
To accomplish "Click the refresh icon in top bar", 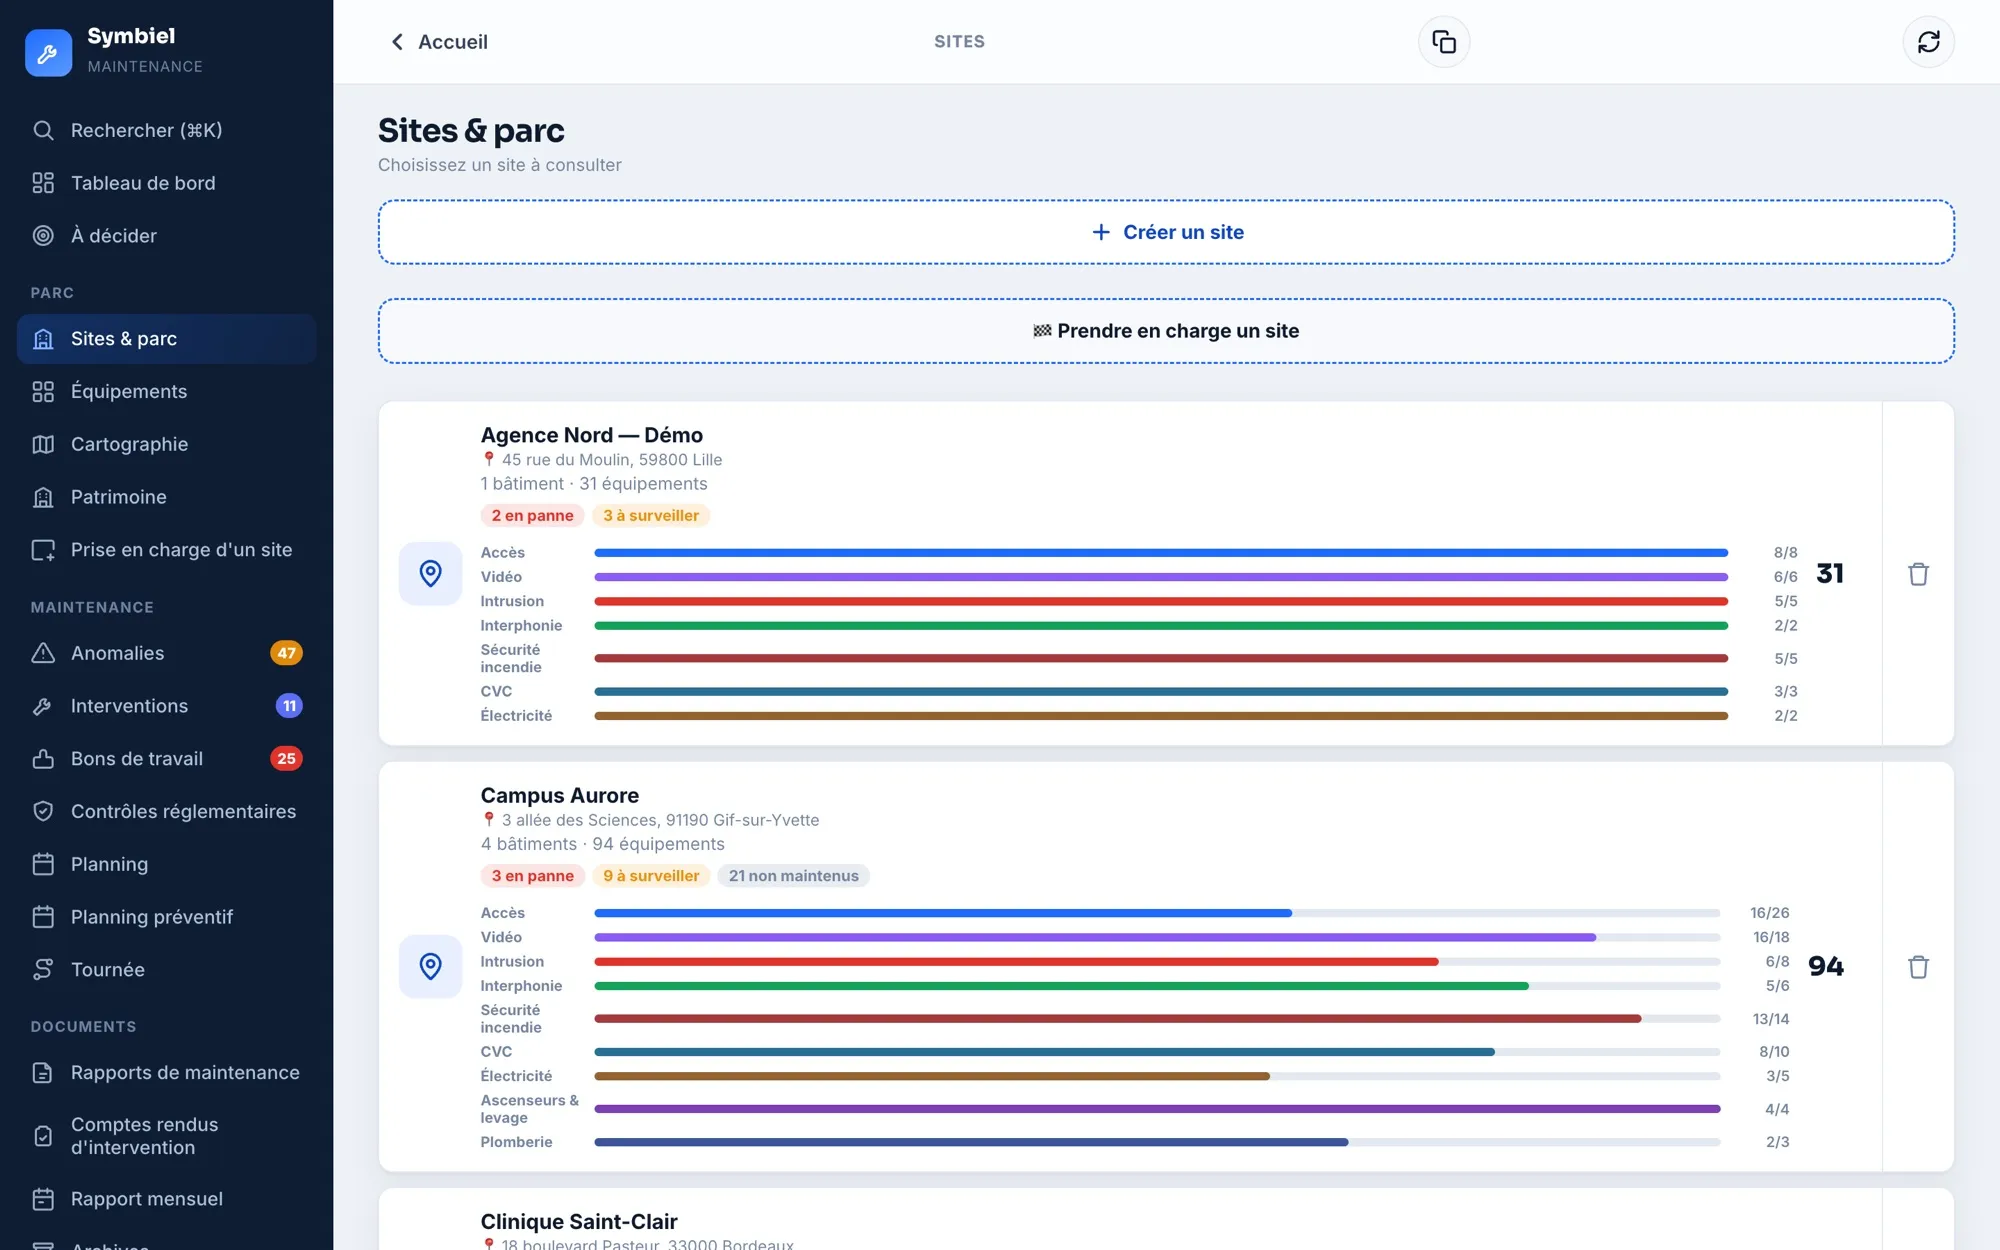I will 1928,42.
